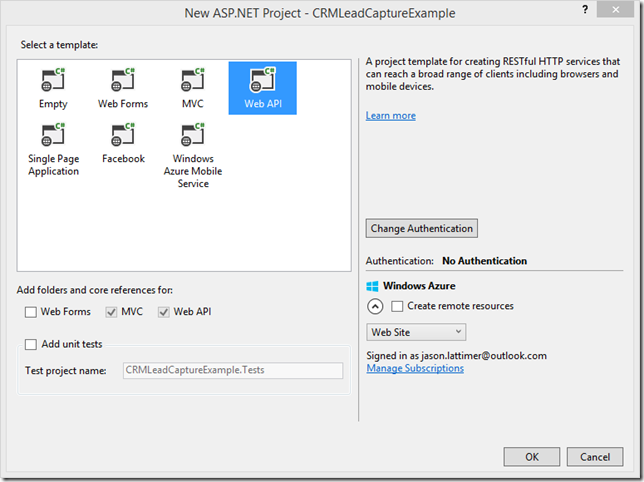This screenshot has height=482, width=644.
Task: Select the Single Page Application template
Action: (x=53, y=149)
